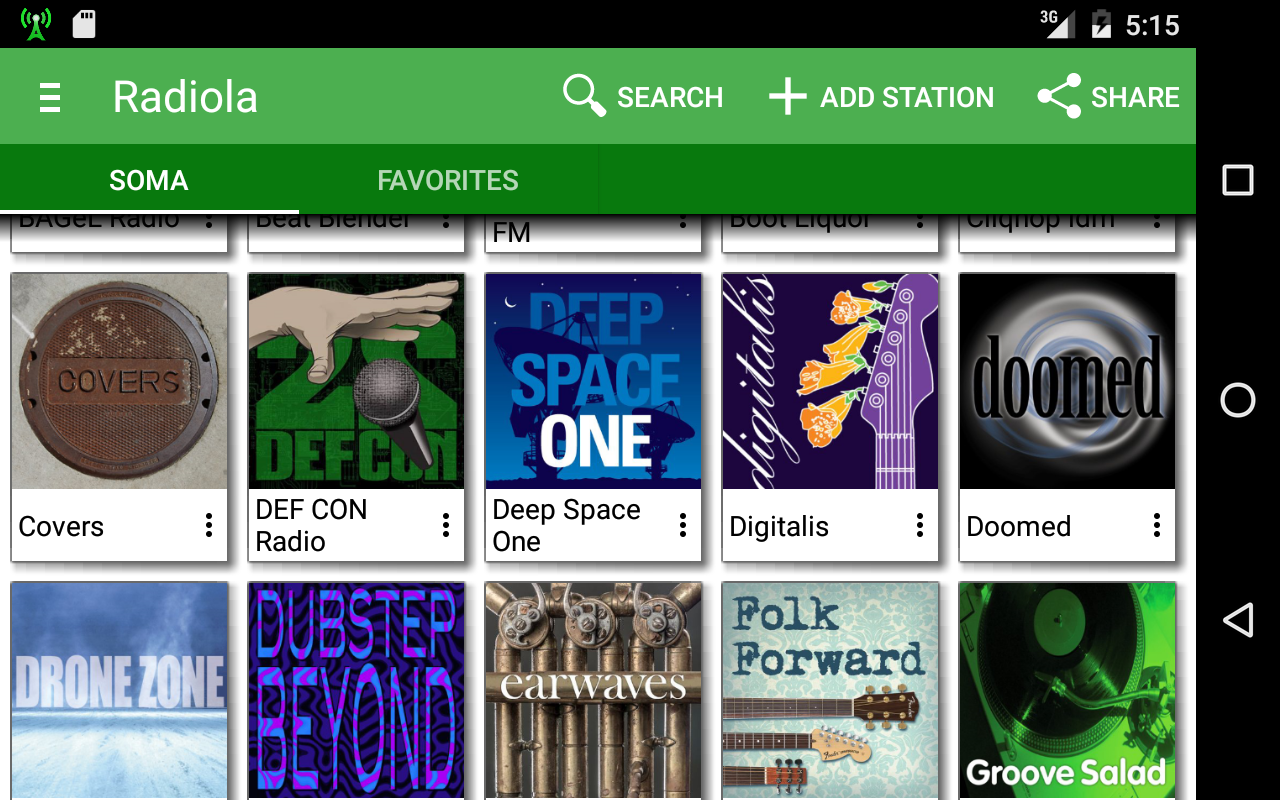Select the Doomed station artwork
Image resolution: width=1280 pixels, height=800 pixels.
(x=1067, y=381)
